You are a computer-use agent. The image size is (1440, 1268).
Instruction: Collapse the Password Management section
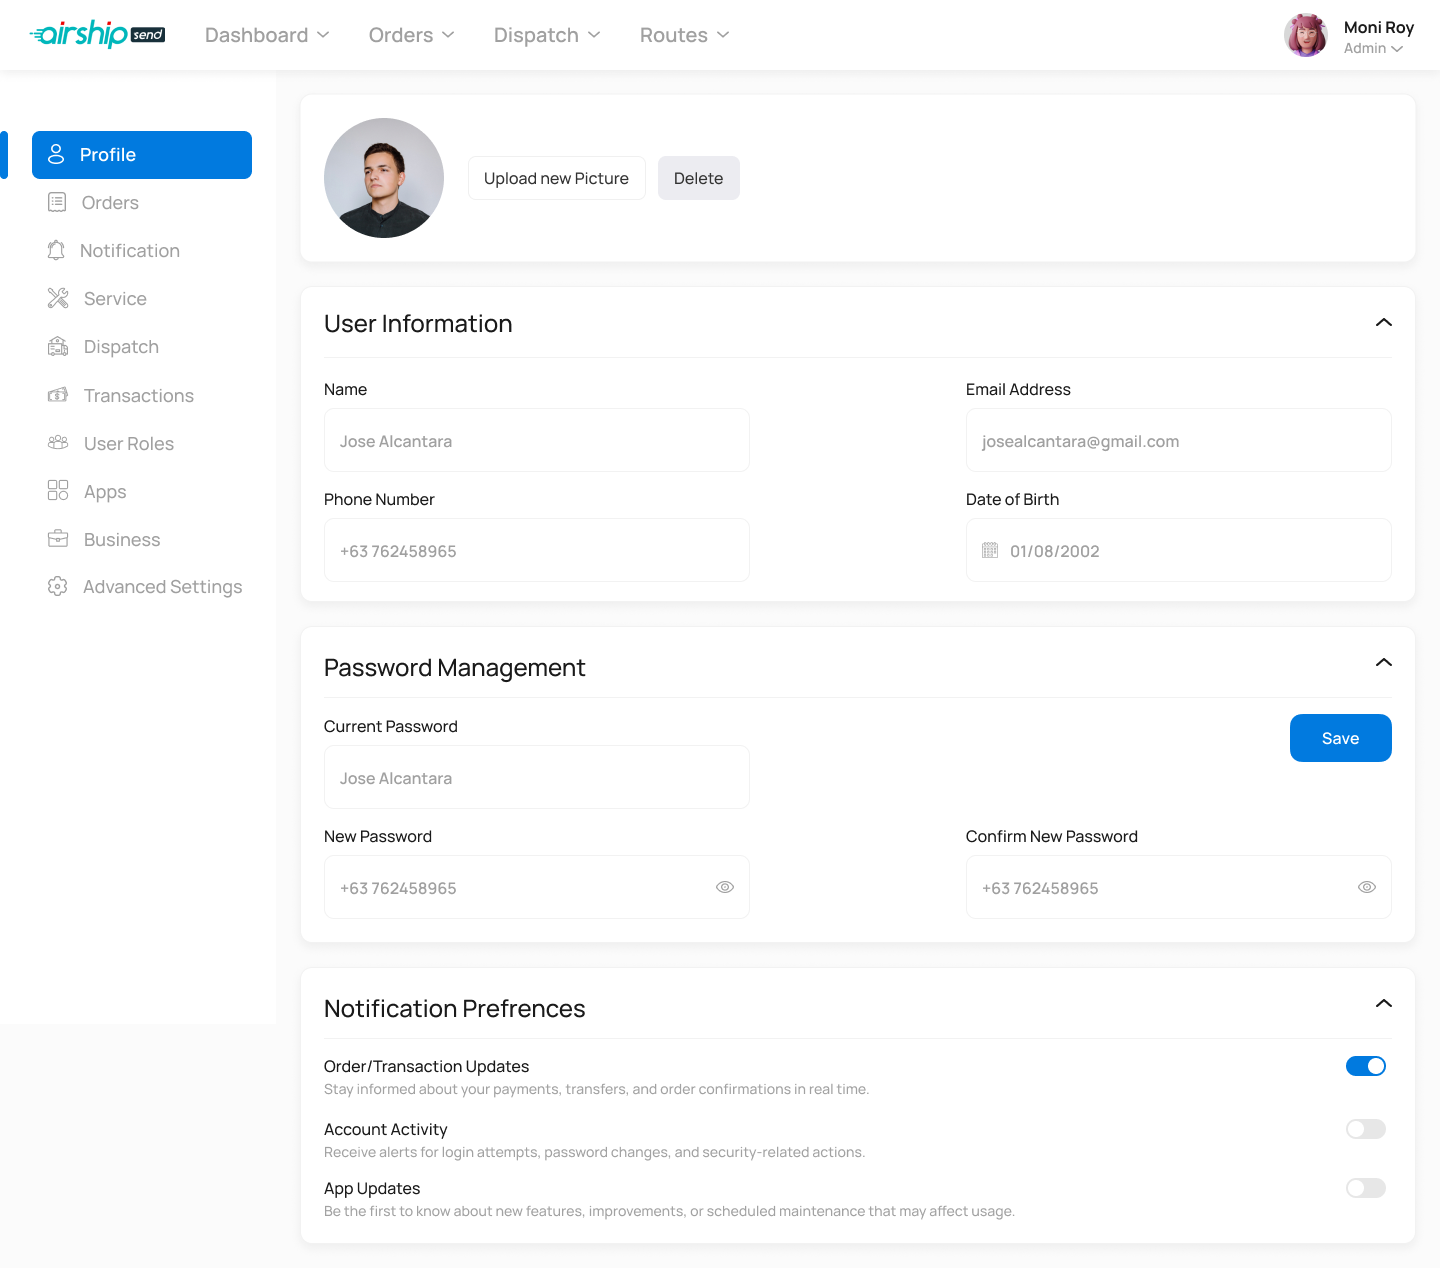click(x=1384, y=662)
